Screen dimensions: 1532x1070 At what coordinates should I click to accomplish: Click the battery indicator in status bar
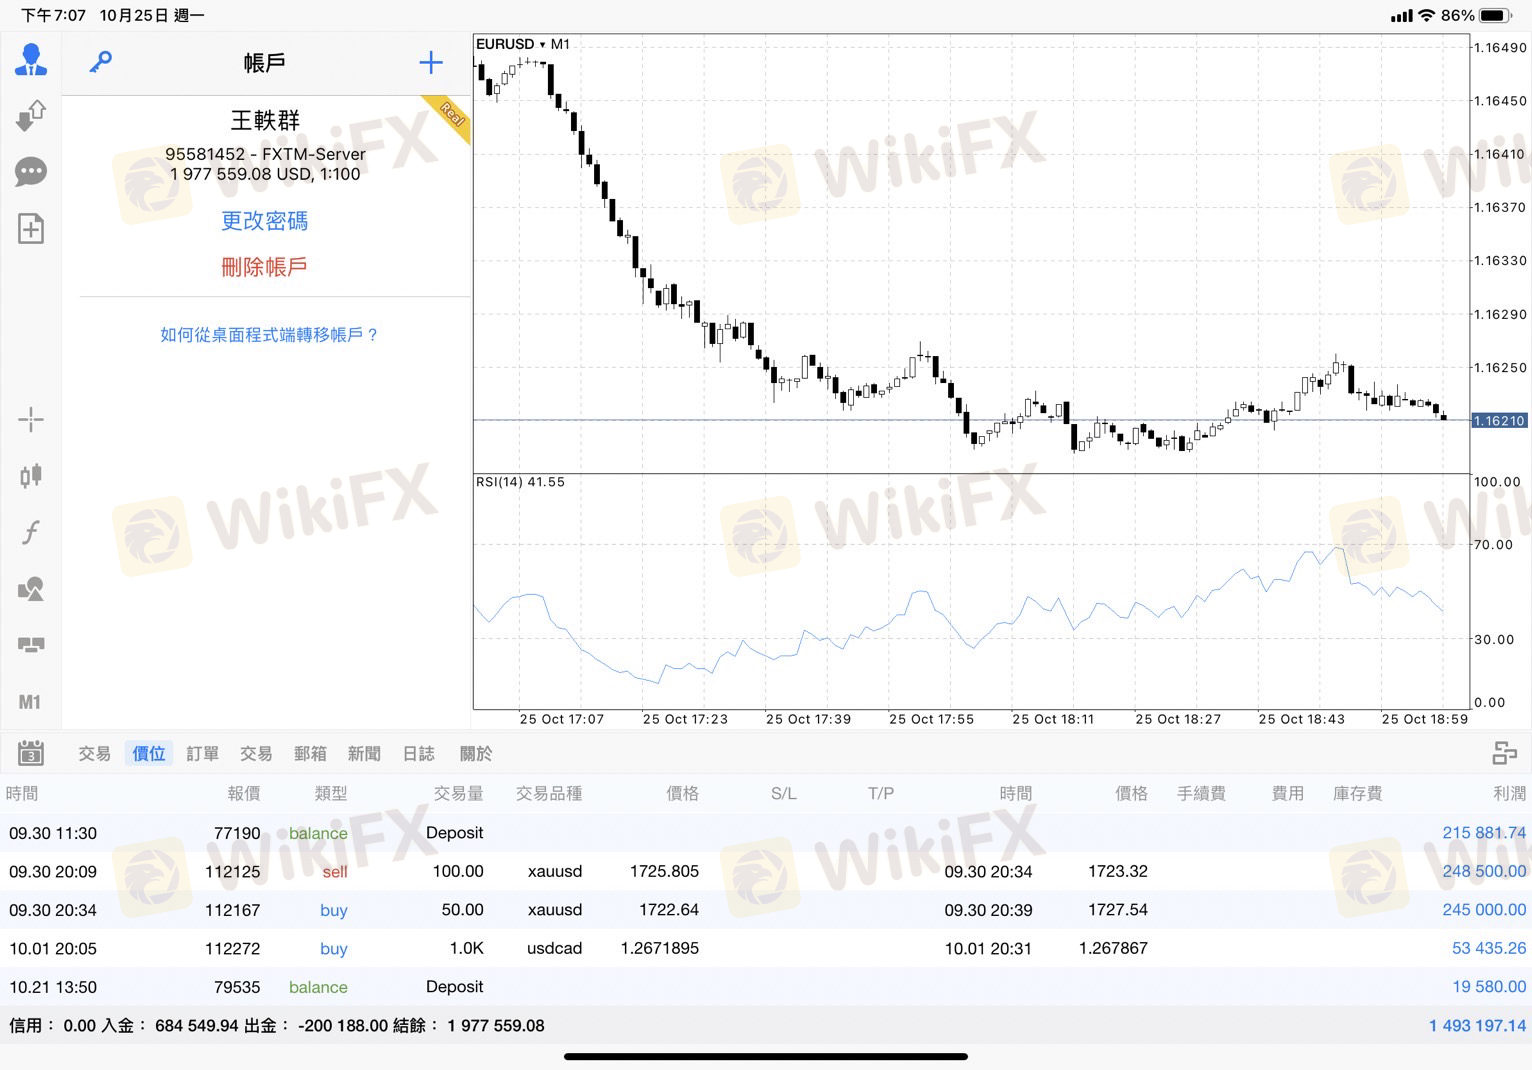(x=1496, y=15)
